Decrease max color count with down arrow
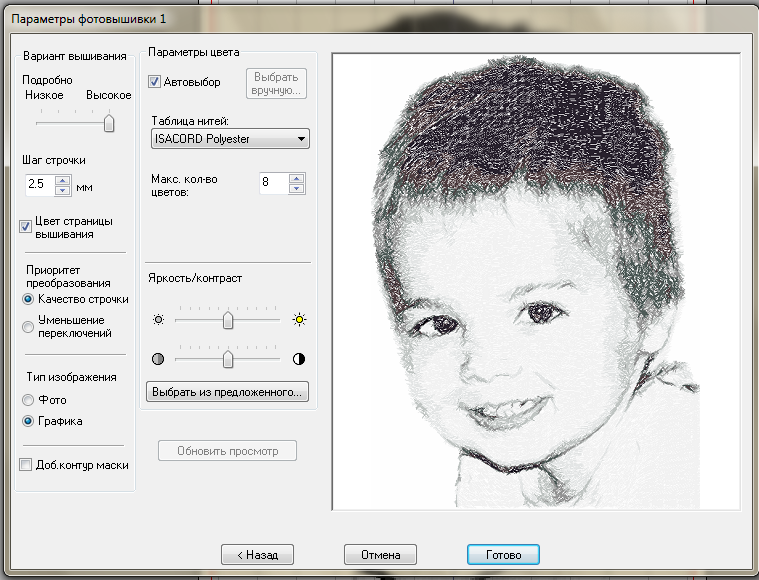This screenshot has width=759, height=580. (296, 188)
